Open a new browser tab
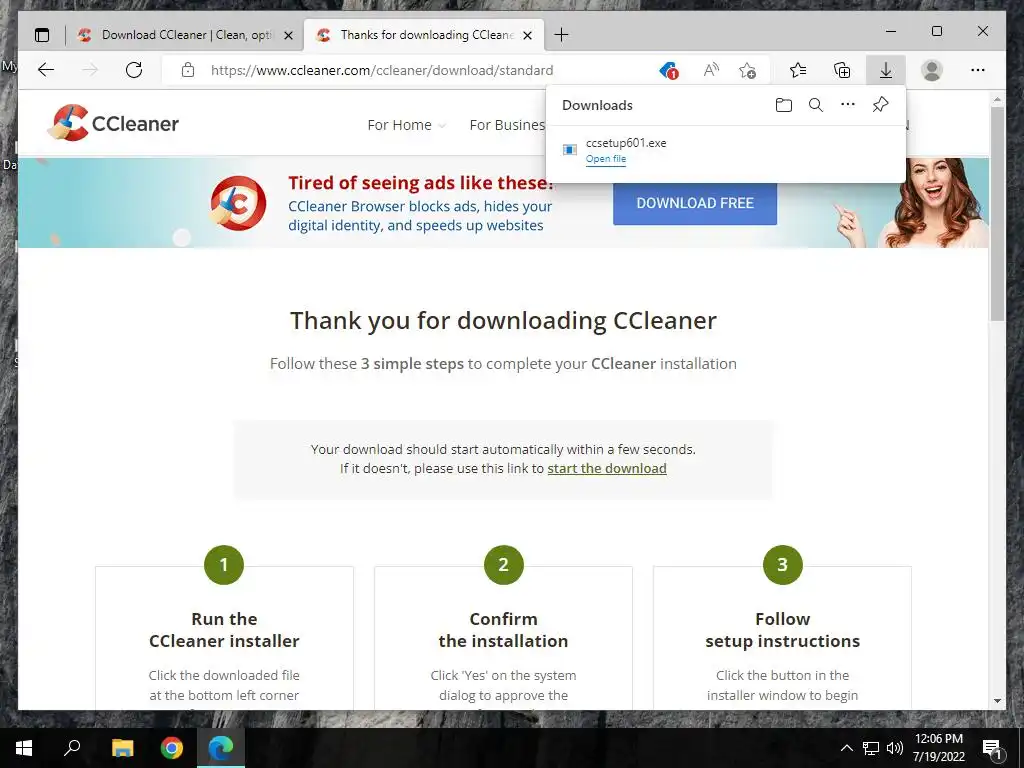The height and width of the screenshot is (768, 1024). click(x=561, y=35)
